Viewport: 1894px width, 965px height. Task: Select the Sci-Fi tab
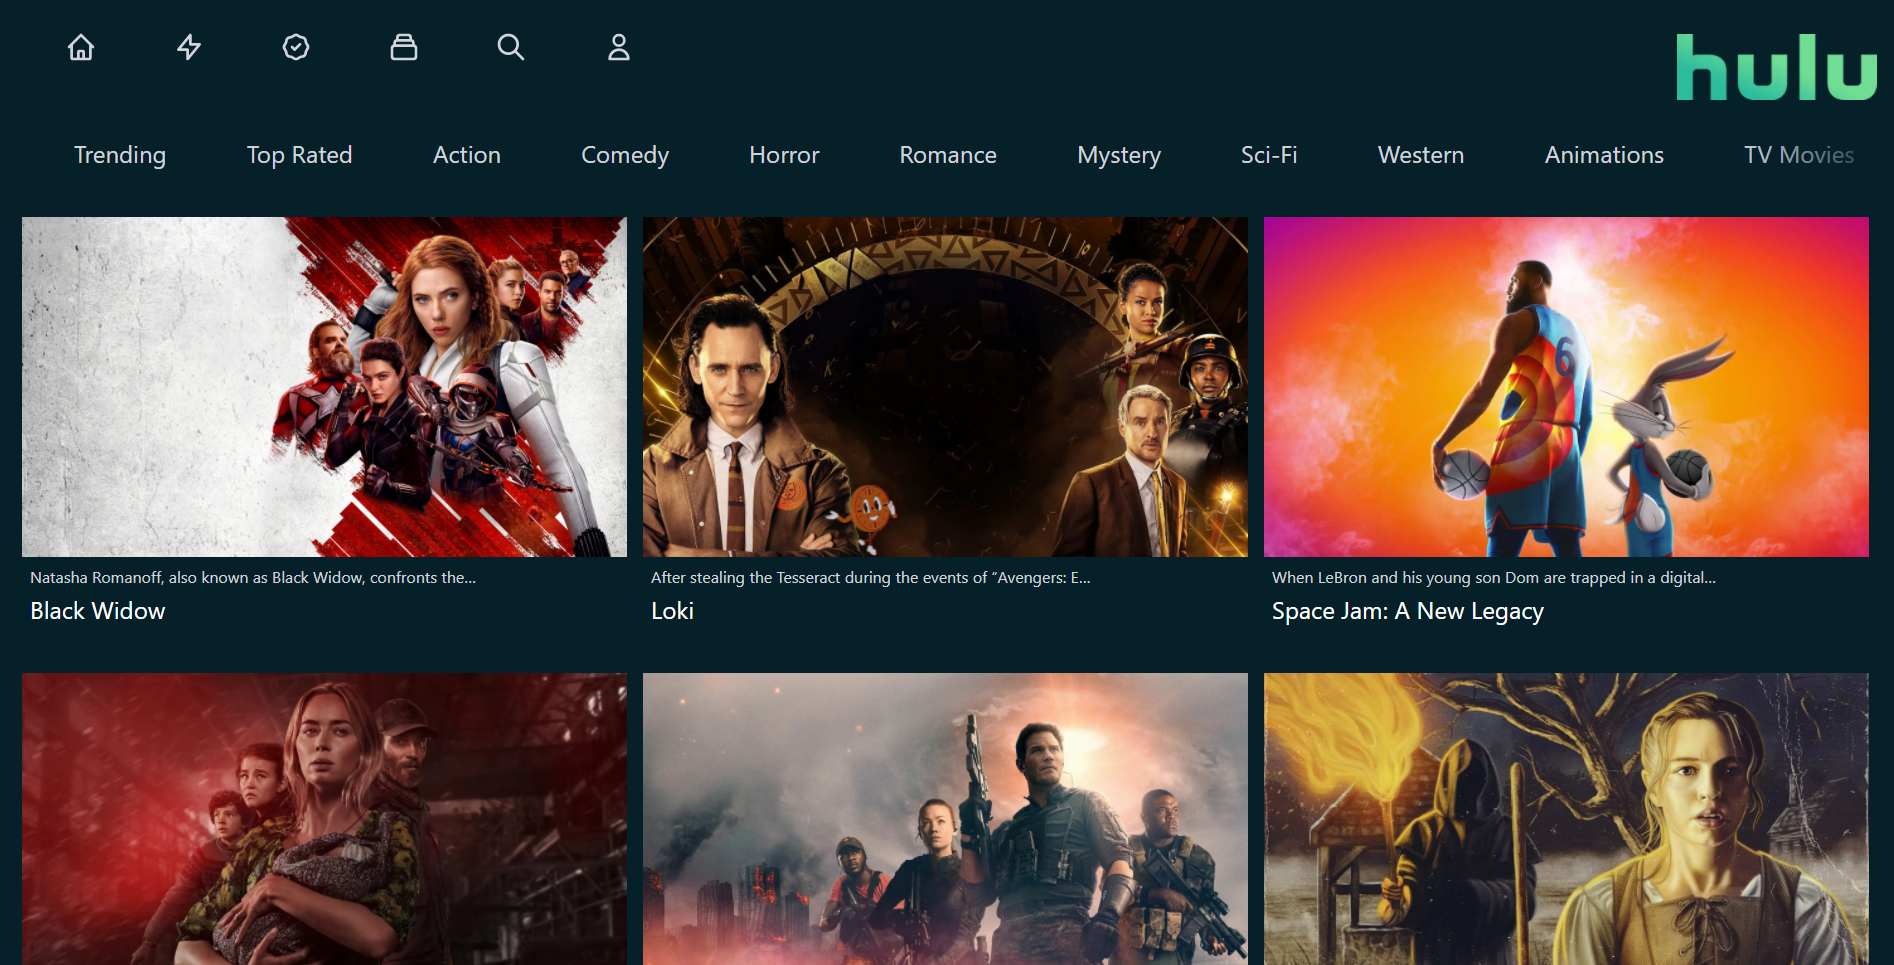pyautogui.click(x=1269, y=155)
